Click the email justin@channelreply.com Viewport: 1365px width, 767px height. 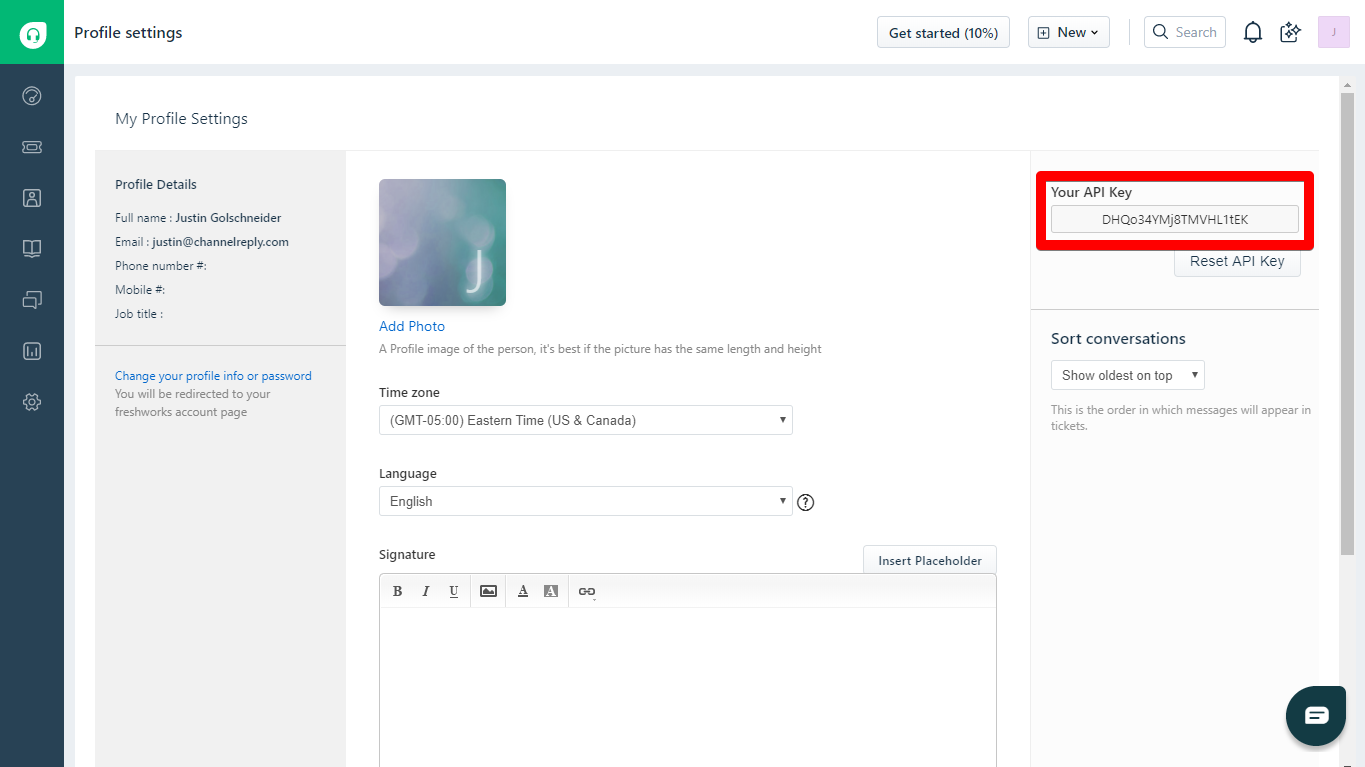(x=221, y=242)
